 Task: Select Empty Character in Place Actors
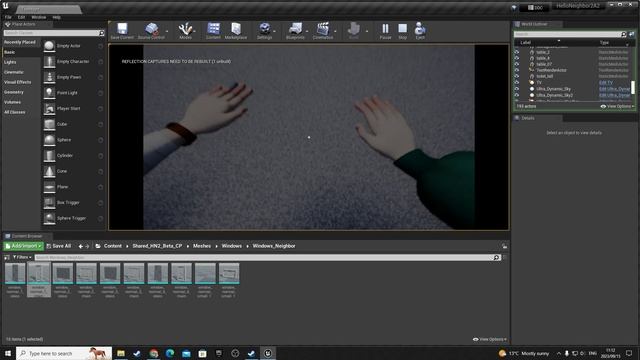click(73, 62)
